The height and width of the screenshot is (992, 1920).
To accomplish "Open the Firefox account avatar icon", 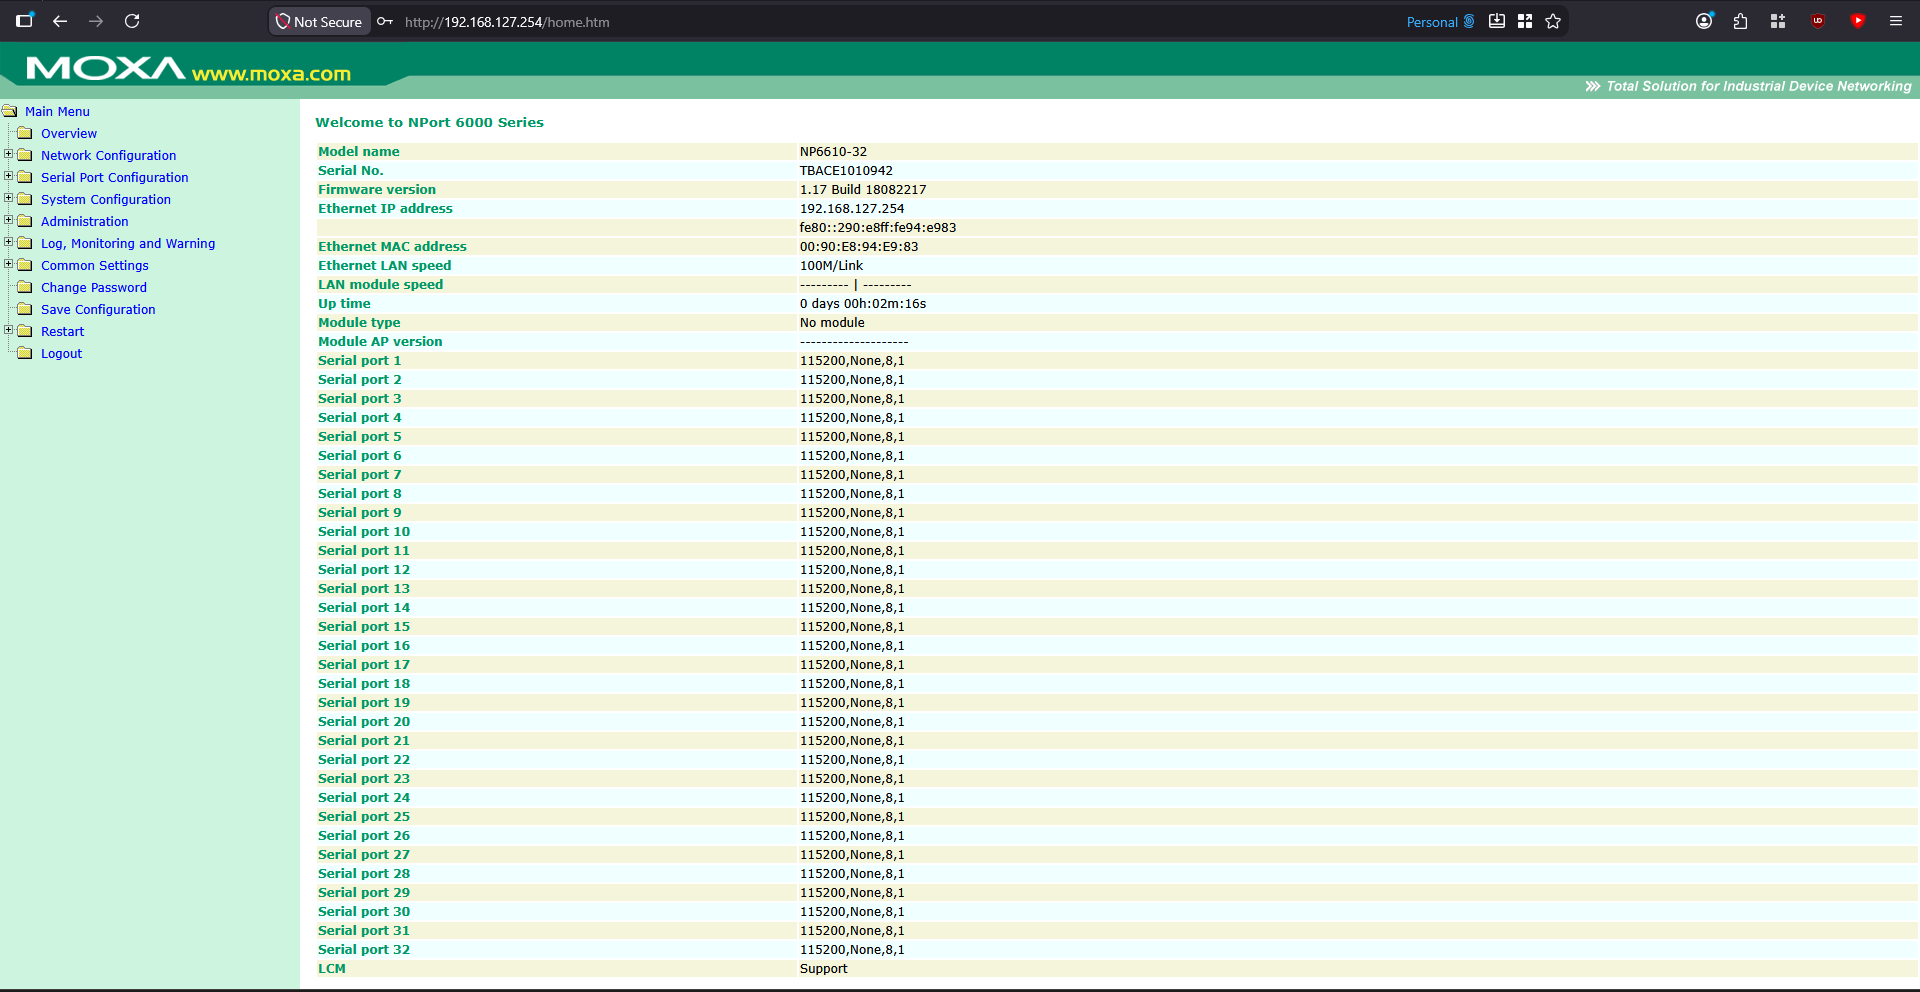I will (1704, 21).
